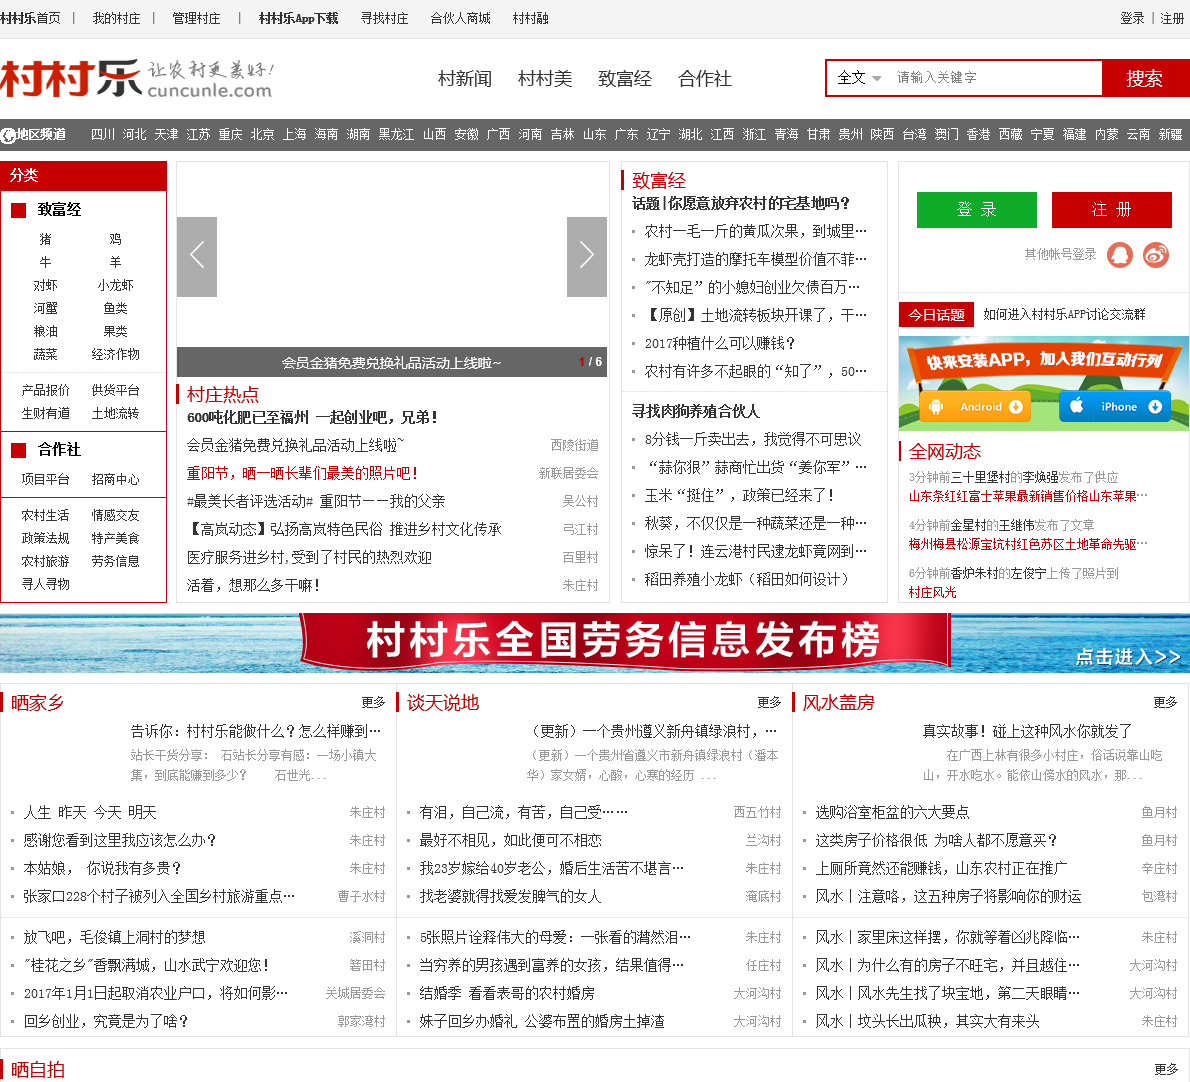Open 经济作物 category in sidebar
The height and width of the screenshot is (1082, 1190).
click(115, 354)
